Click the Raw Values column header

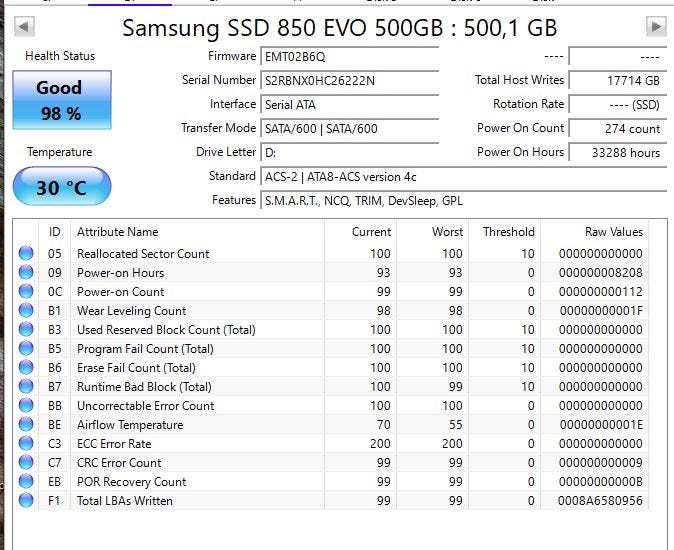point(594,232)
